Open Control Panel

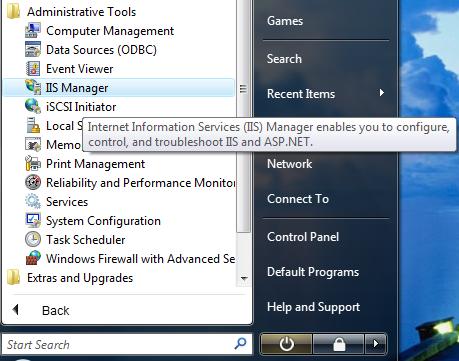pyautogui.click(x=303, y=237)
